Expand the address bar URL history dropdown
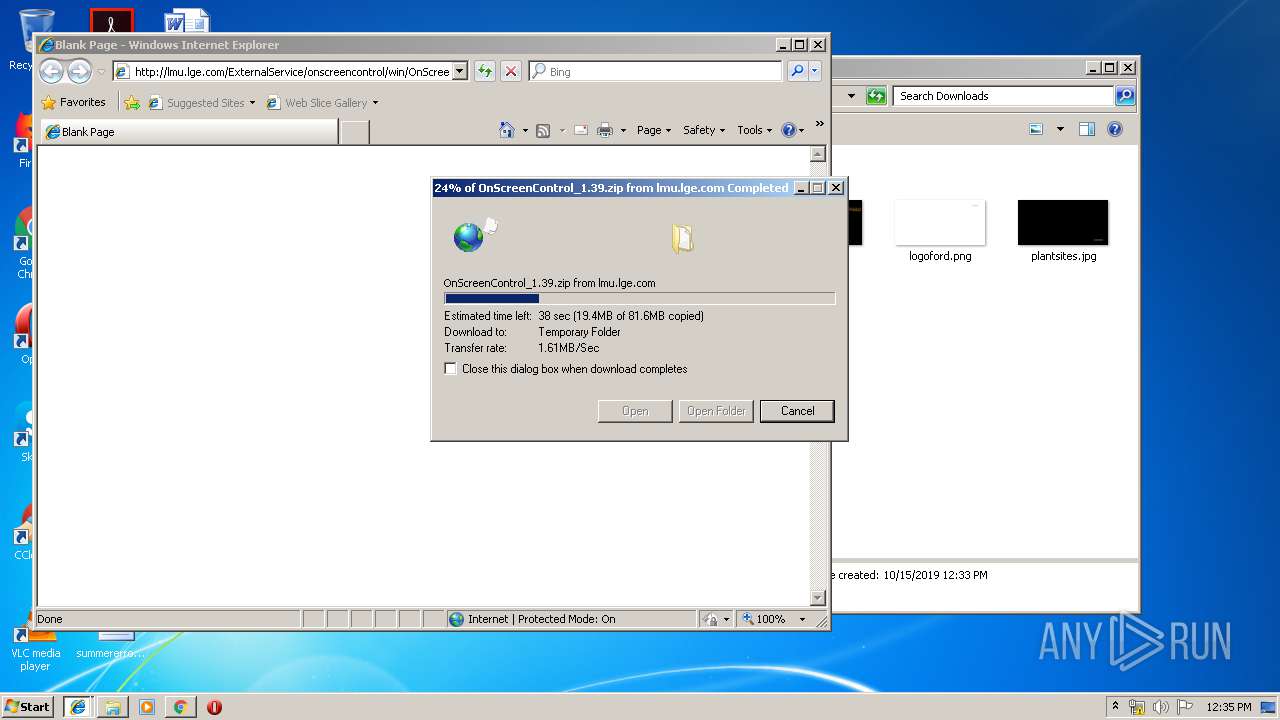Image resolution: width=1280 pixels, height=720 pixels. click(460, 72)
